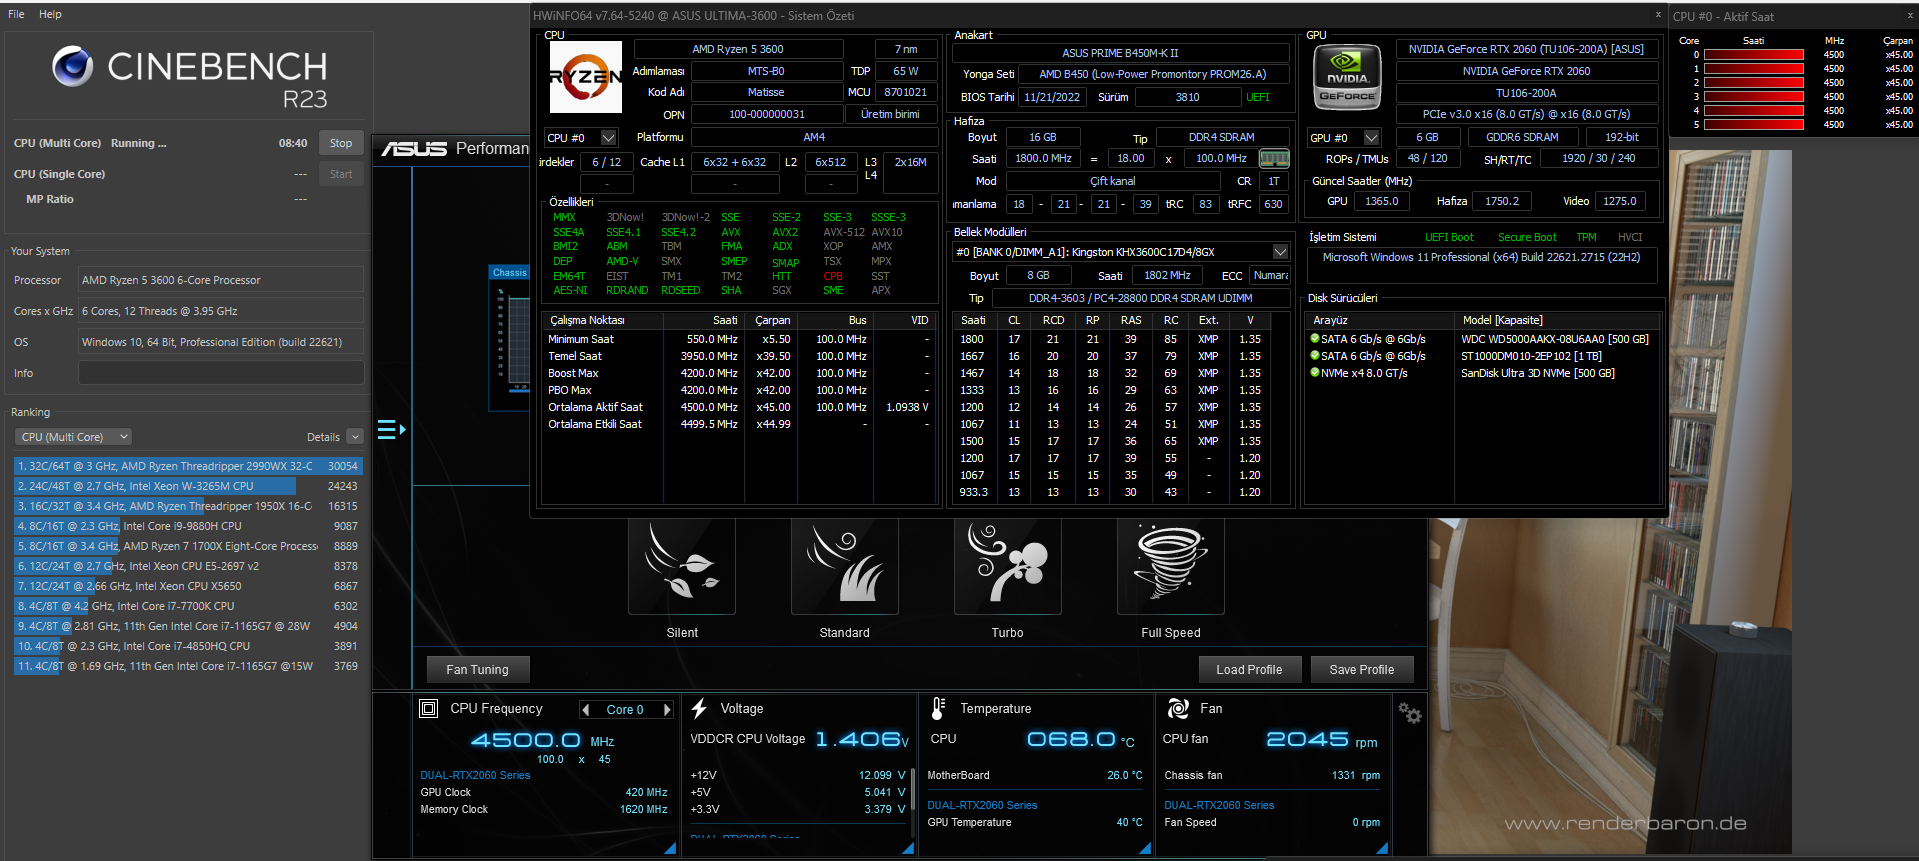Click the Processor name field in Cinebench
The image size is (1919, 861).
click(221, 280)
